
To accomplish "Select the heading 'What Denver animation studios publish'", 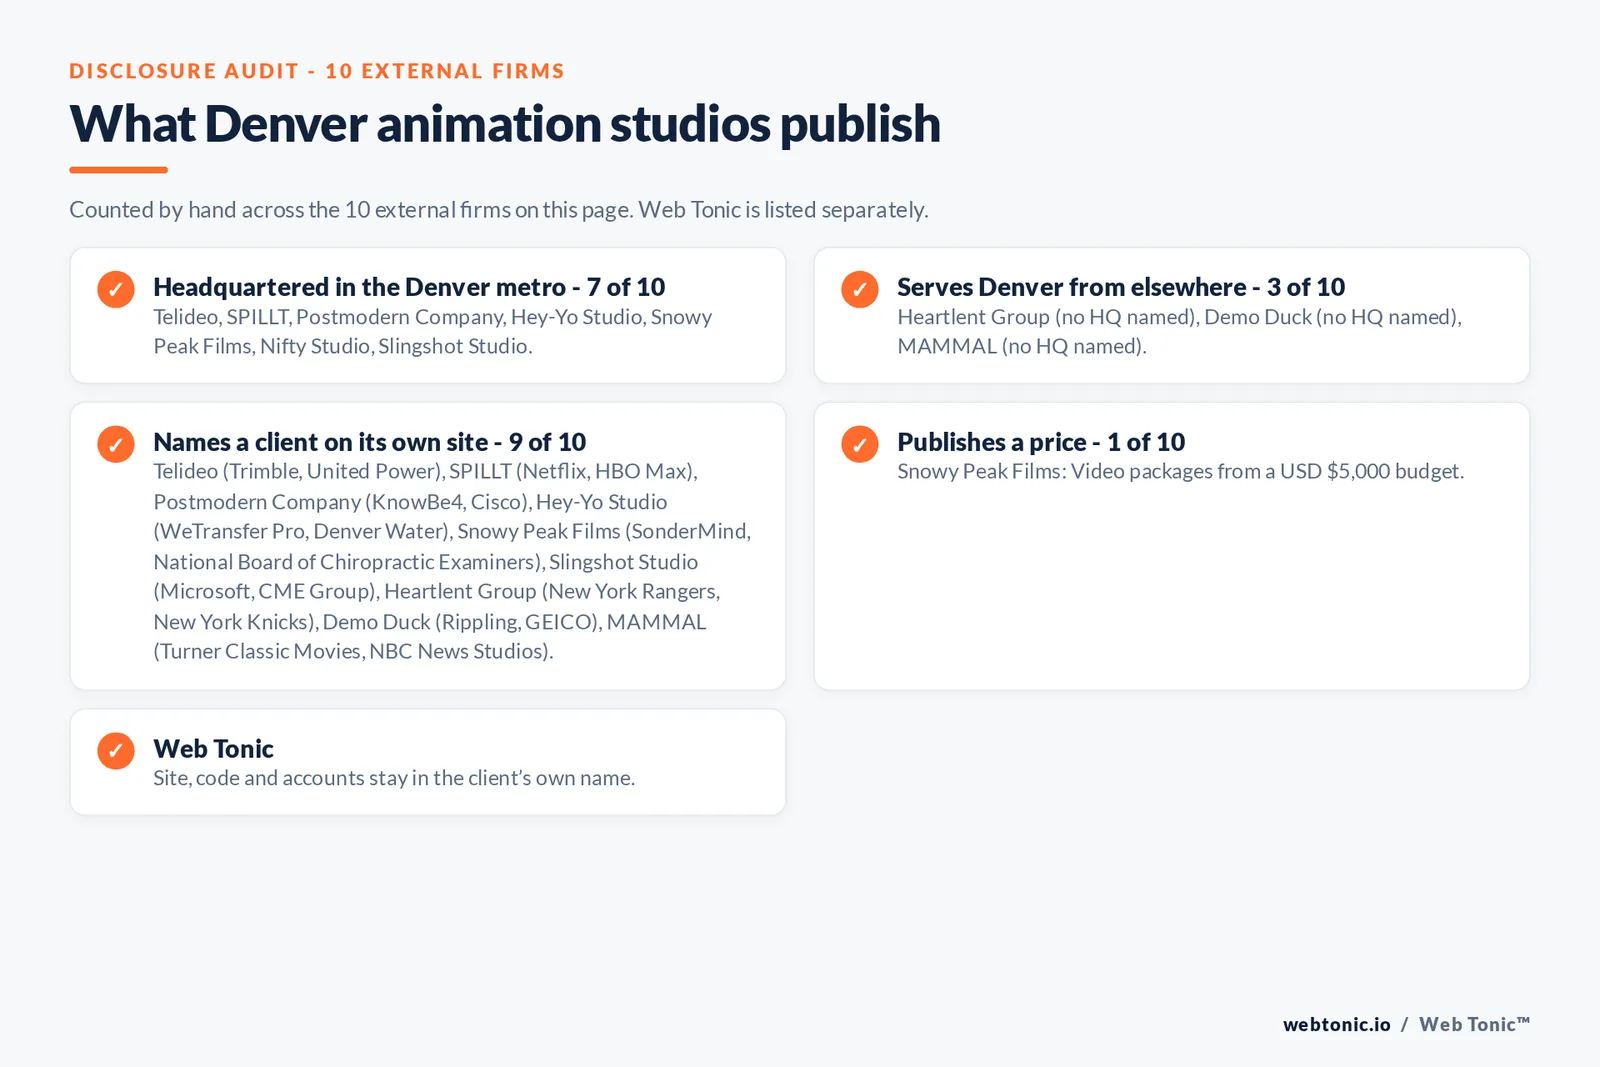I will coord(505,124).
